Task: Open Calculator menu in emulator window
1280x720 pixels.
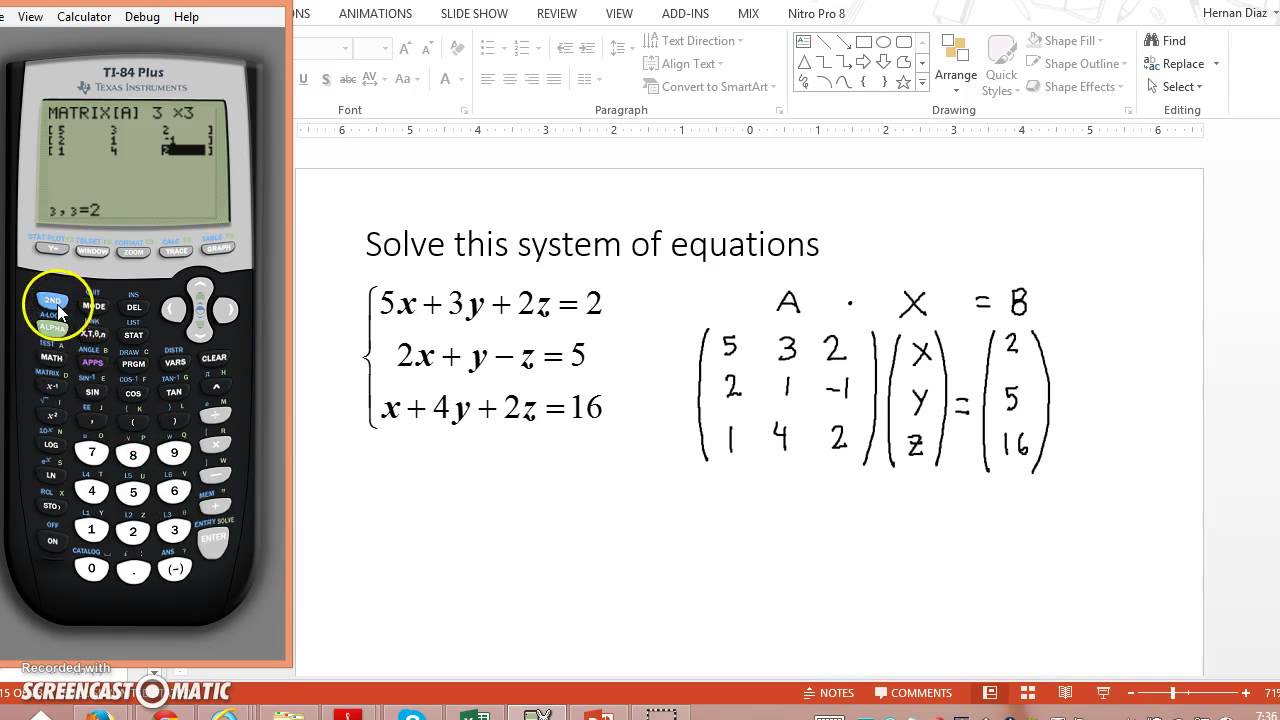Action: pos(84,17)
